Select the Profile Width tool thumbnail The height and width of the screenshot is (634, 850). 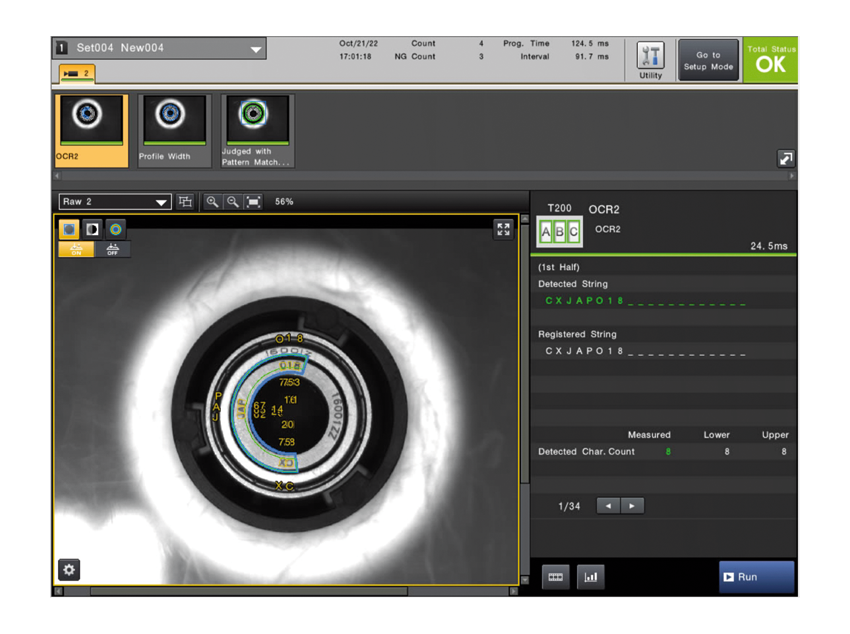click(x=175, y=131)
